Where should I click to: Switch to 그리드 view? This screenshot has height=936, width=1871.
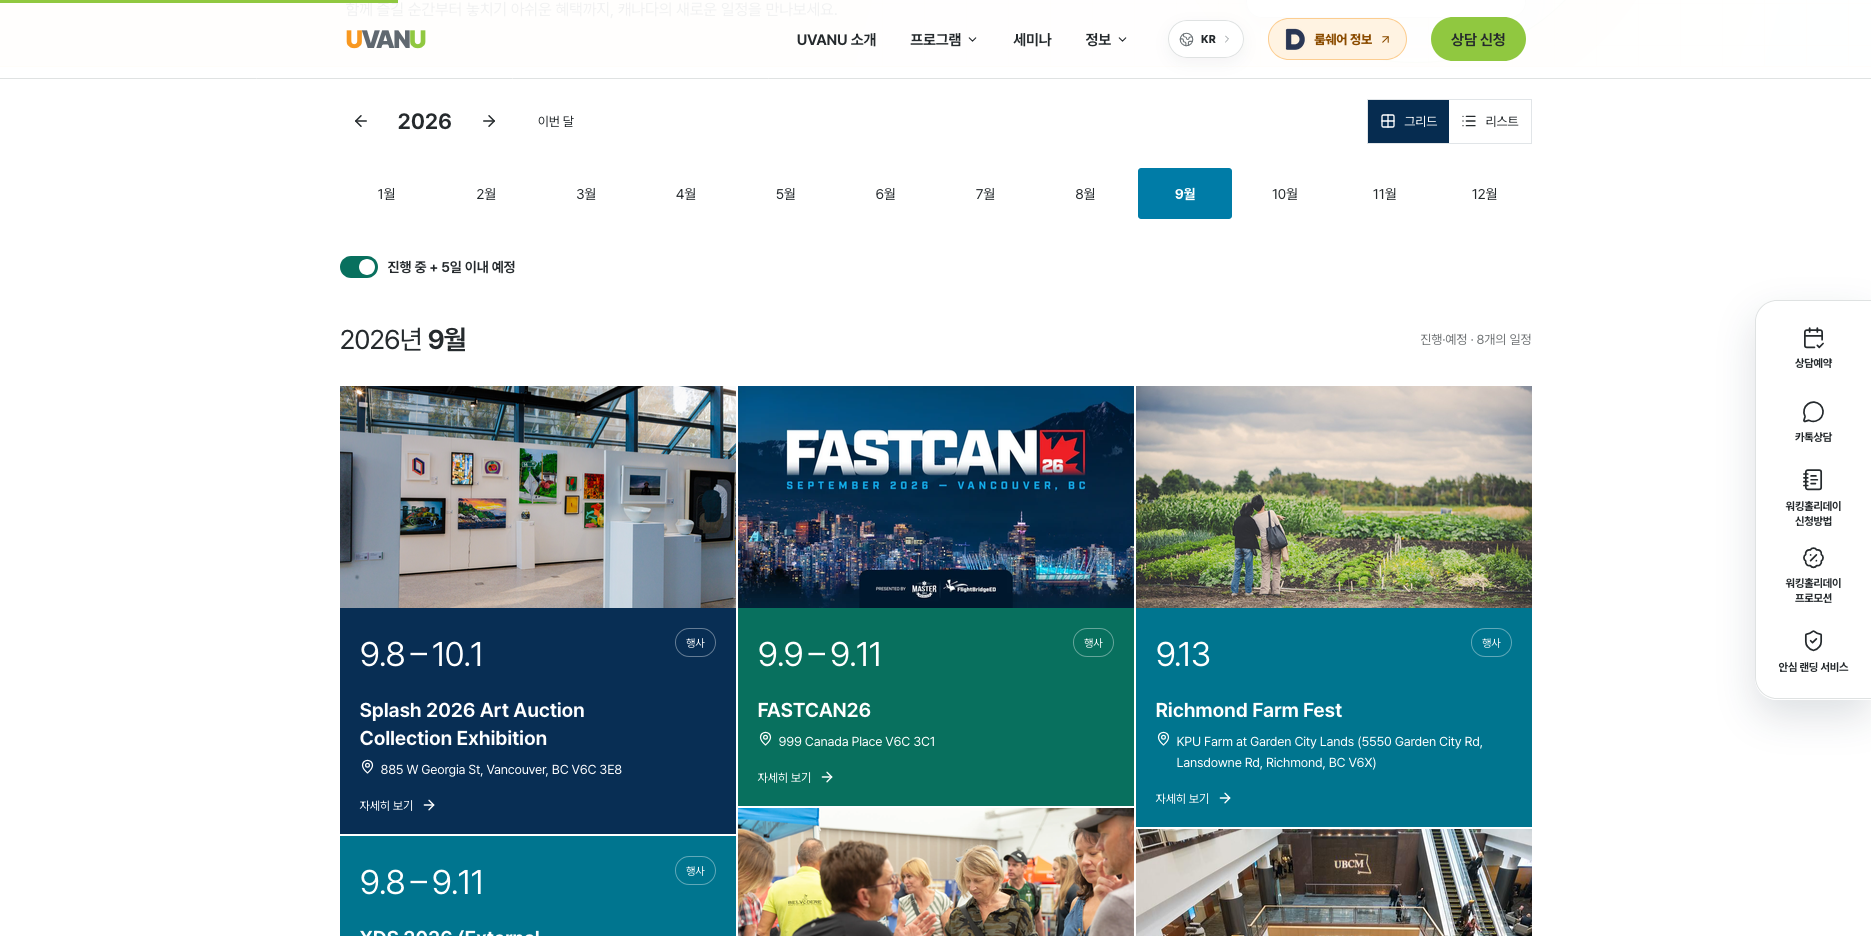point(1408,121)
